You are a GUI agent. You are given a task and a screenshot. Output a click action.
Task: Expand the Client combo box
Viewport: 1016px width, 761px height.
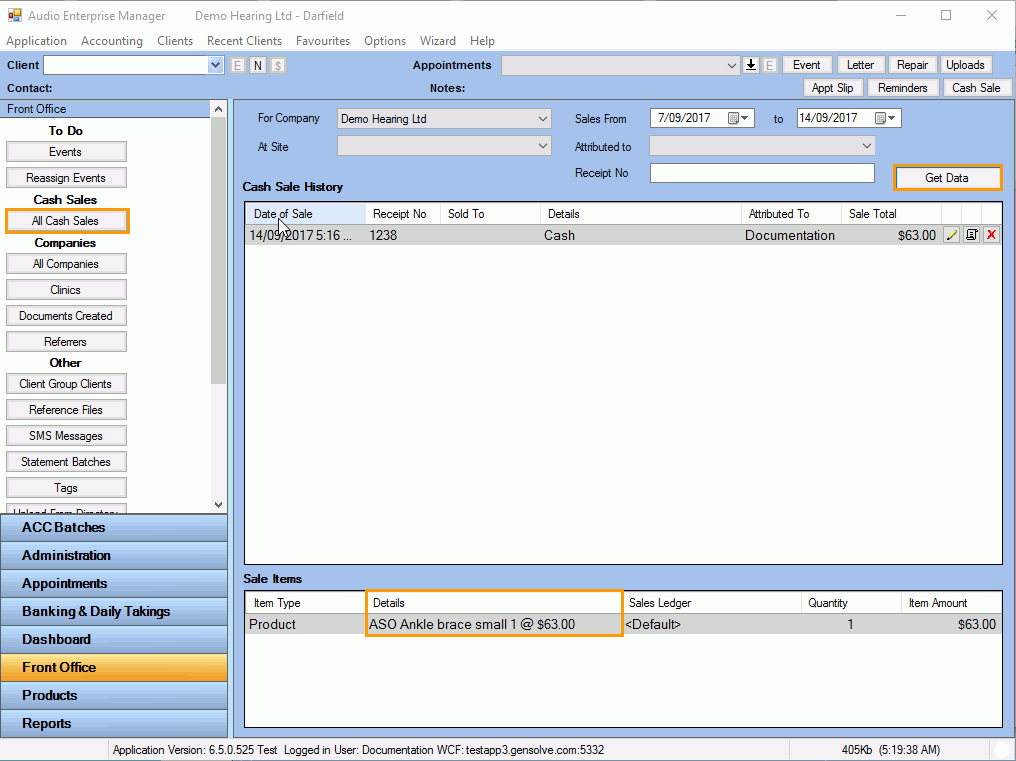[x=215, y=65]
